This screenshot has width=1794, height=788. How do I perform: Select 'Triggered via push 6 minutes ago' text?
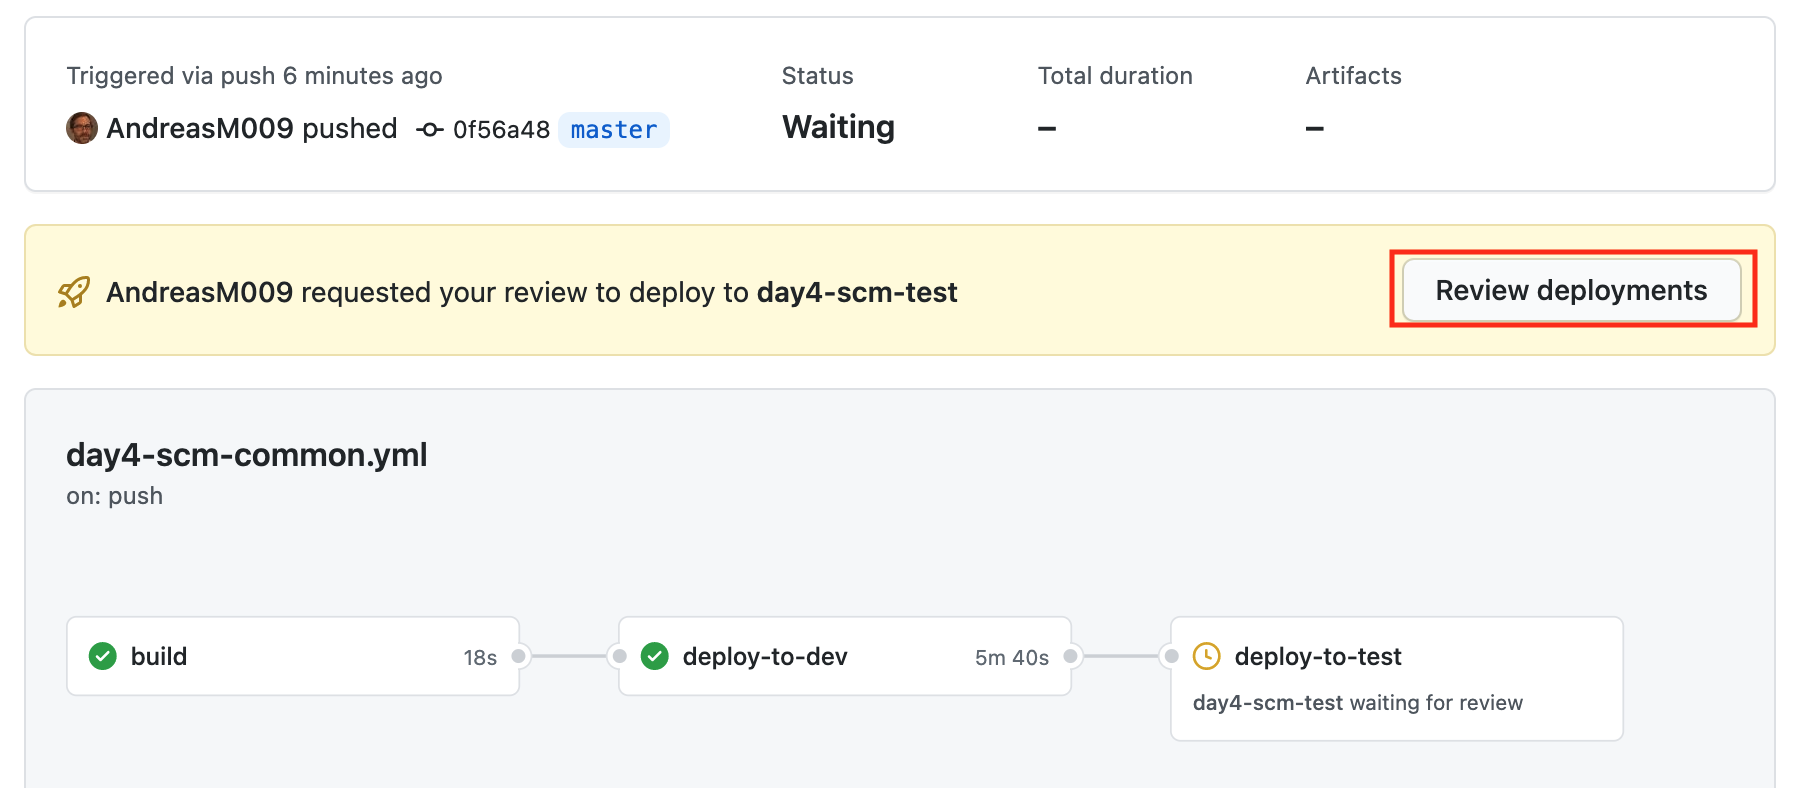pos(254,76)
